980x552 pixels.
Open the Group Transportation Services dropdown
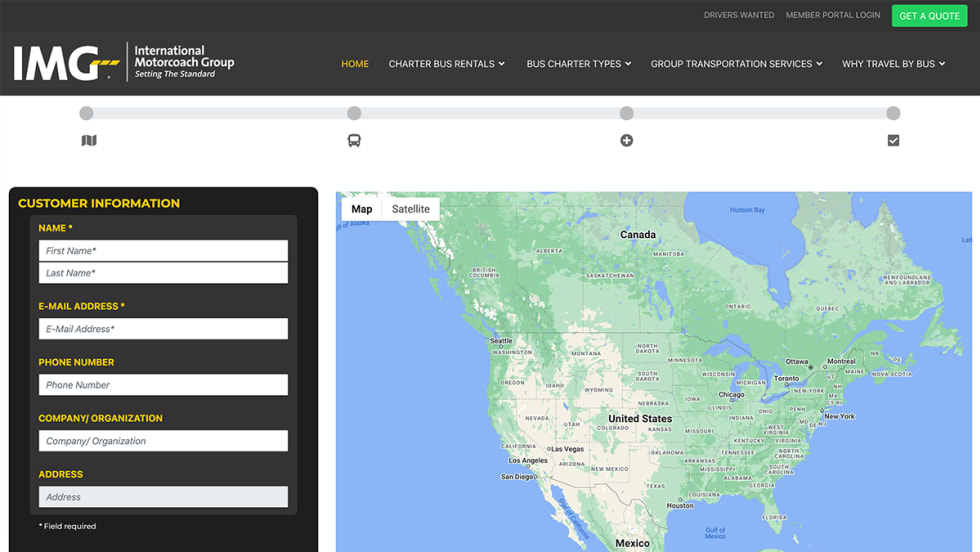pos(736,64)
